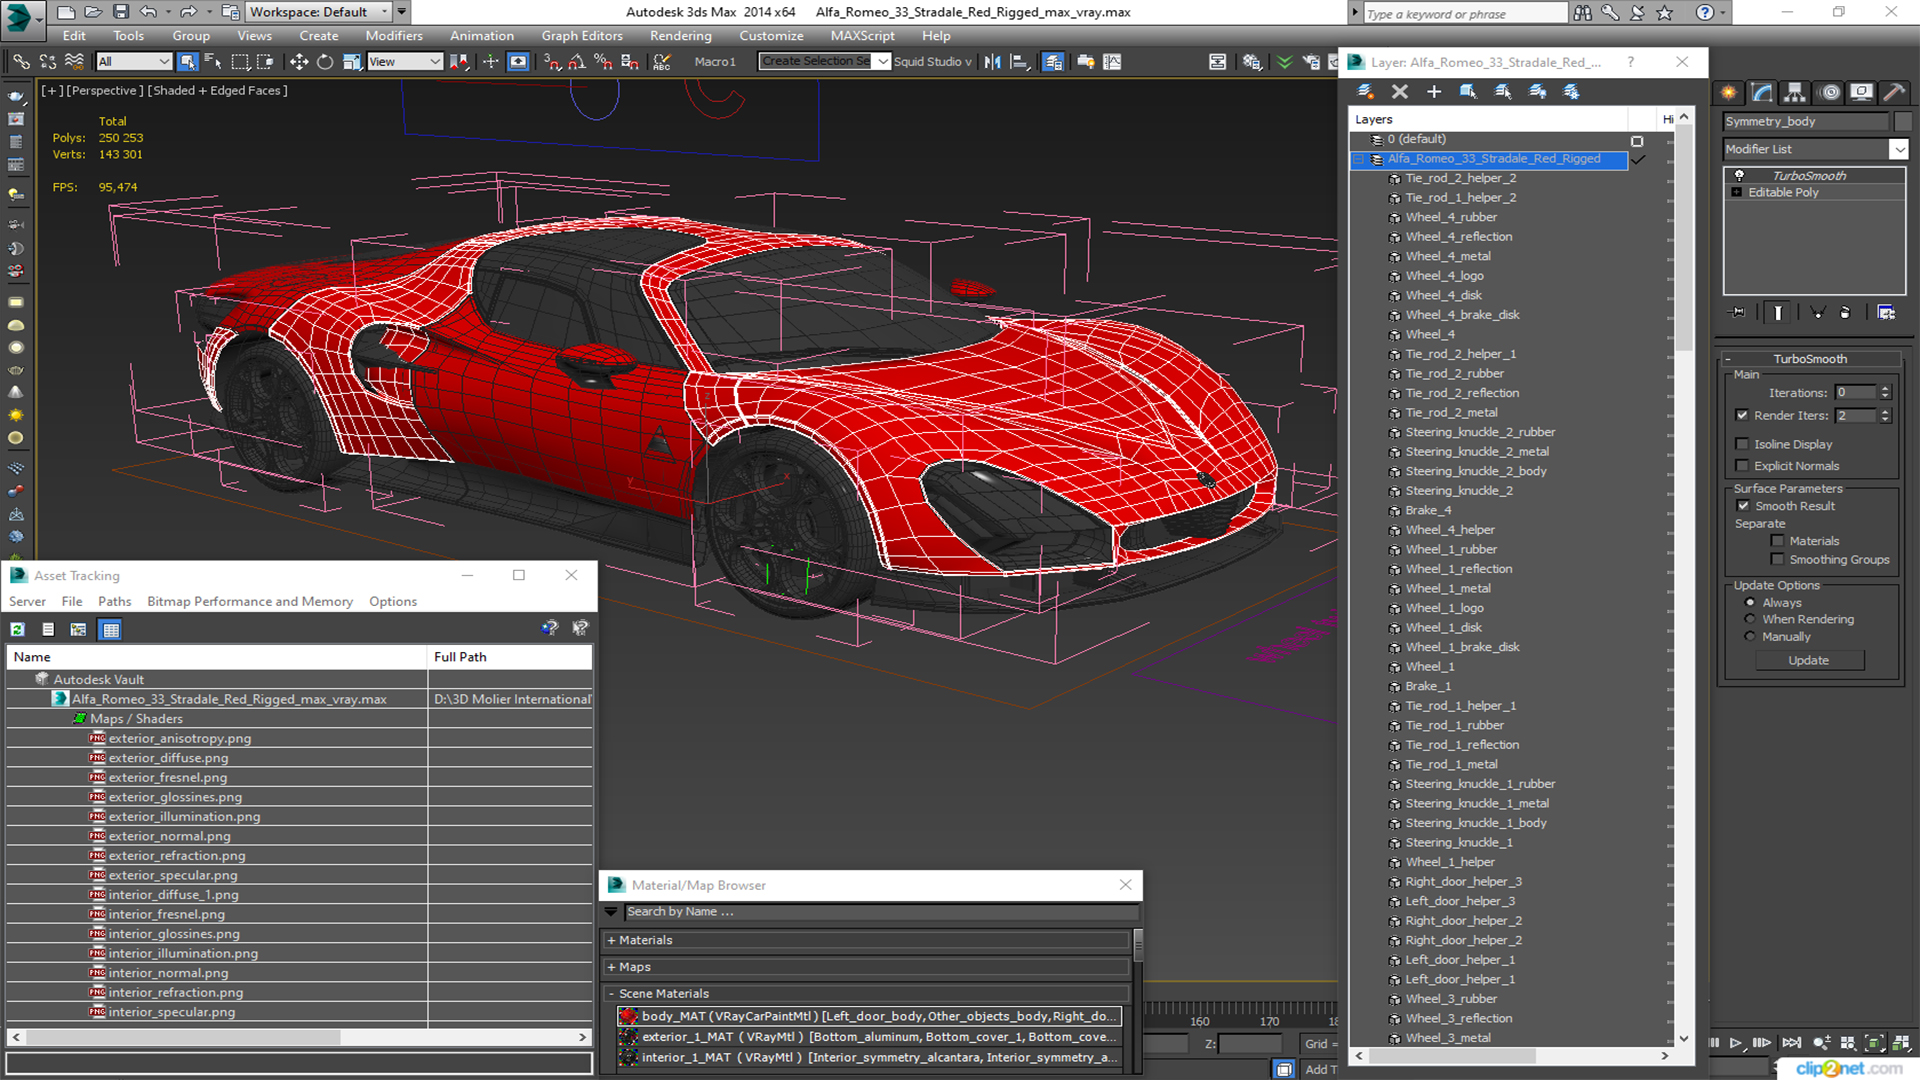
Task: Open the Modifiers menu
Action: pos(394,36)
